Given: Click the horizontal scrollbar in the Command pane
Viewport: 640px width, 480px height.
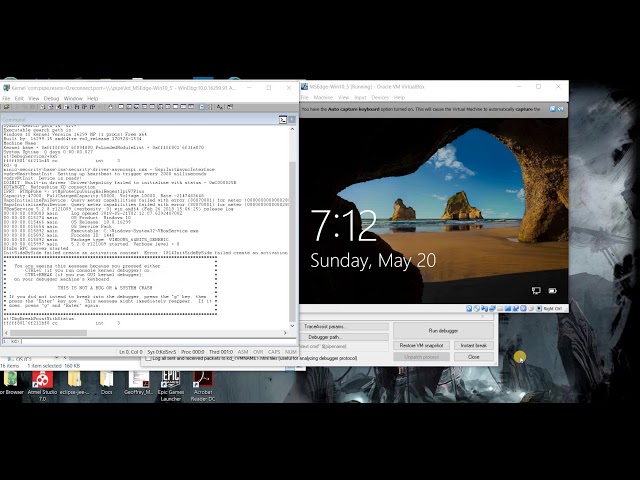Looking at the screenshot, I should tap(145, 333).
